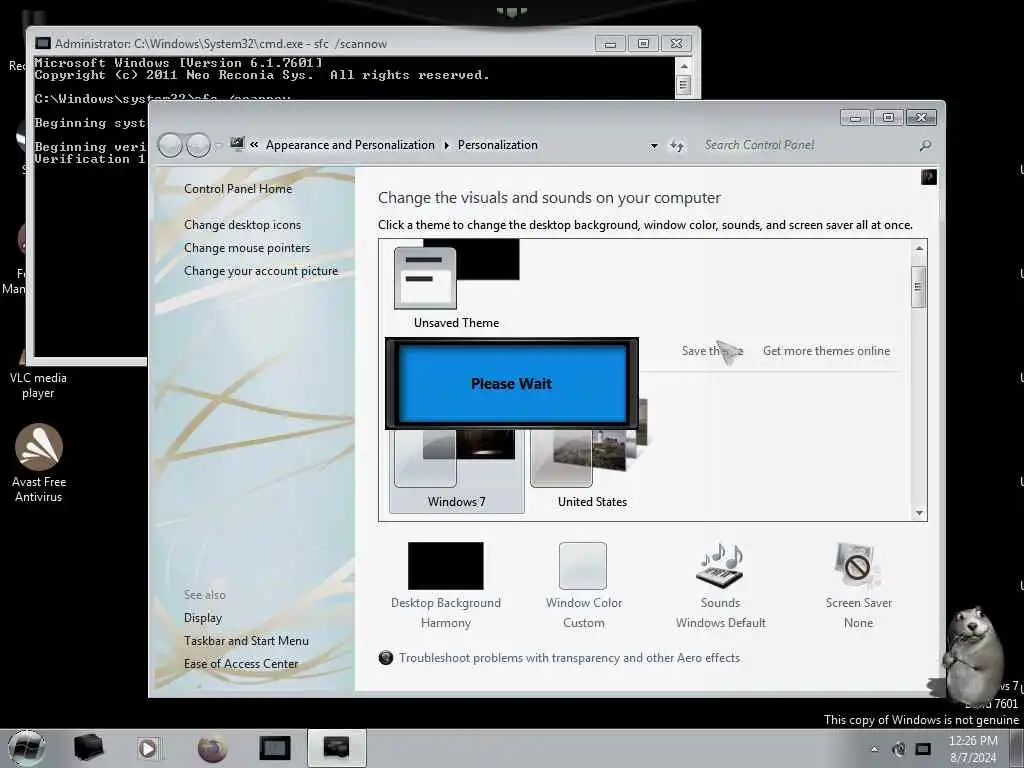
Task: Maximize the cmd.exe window
Action: coord(643,44)
